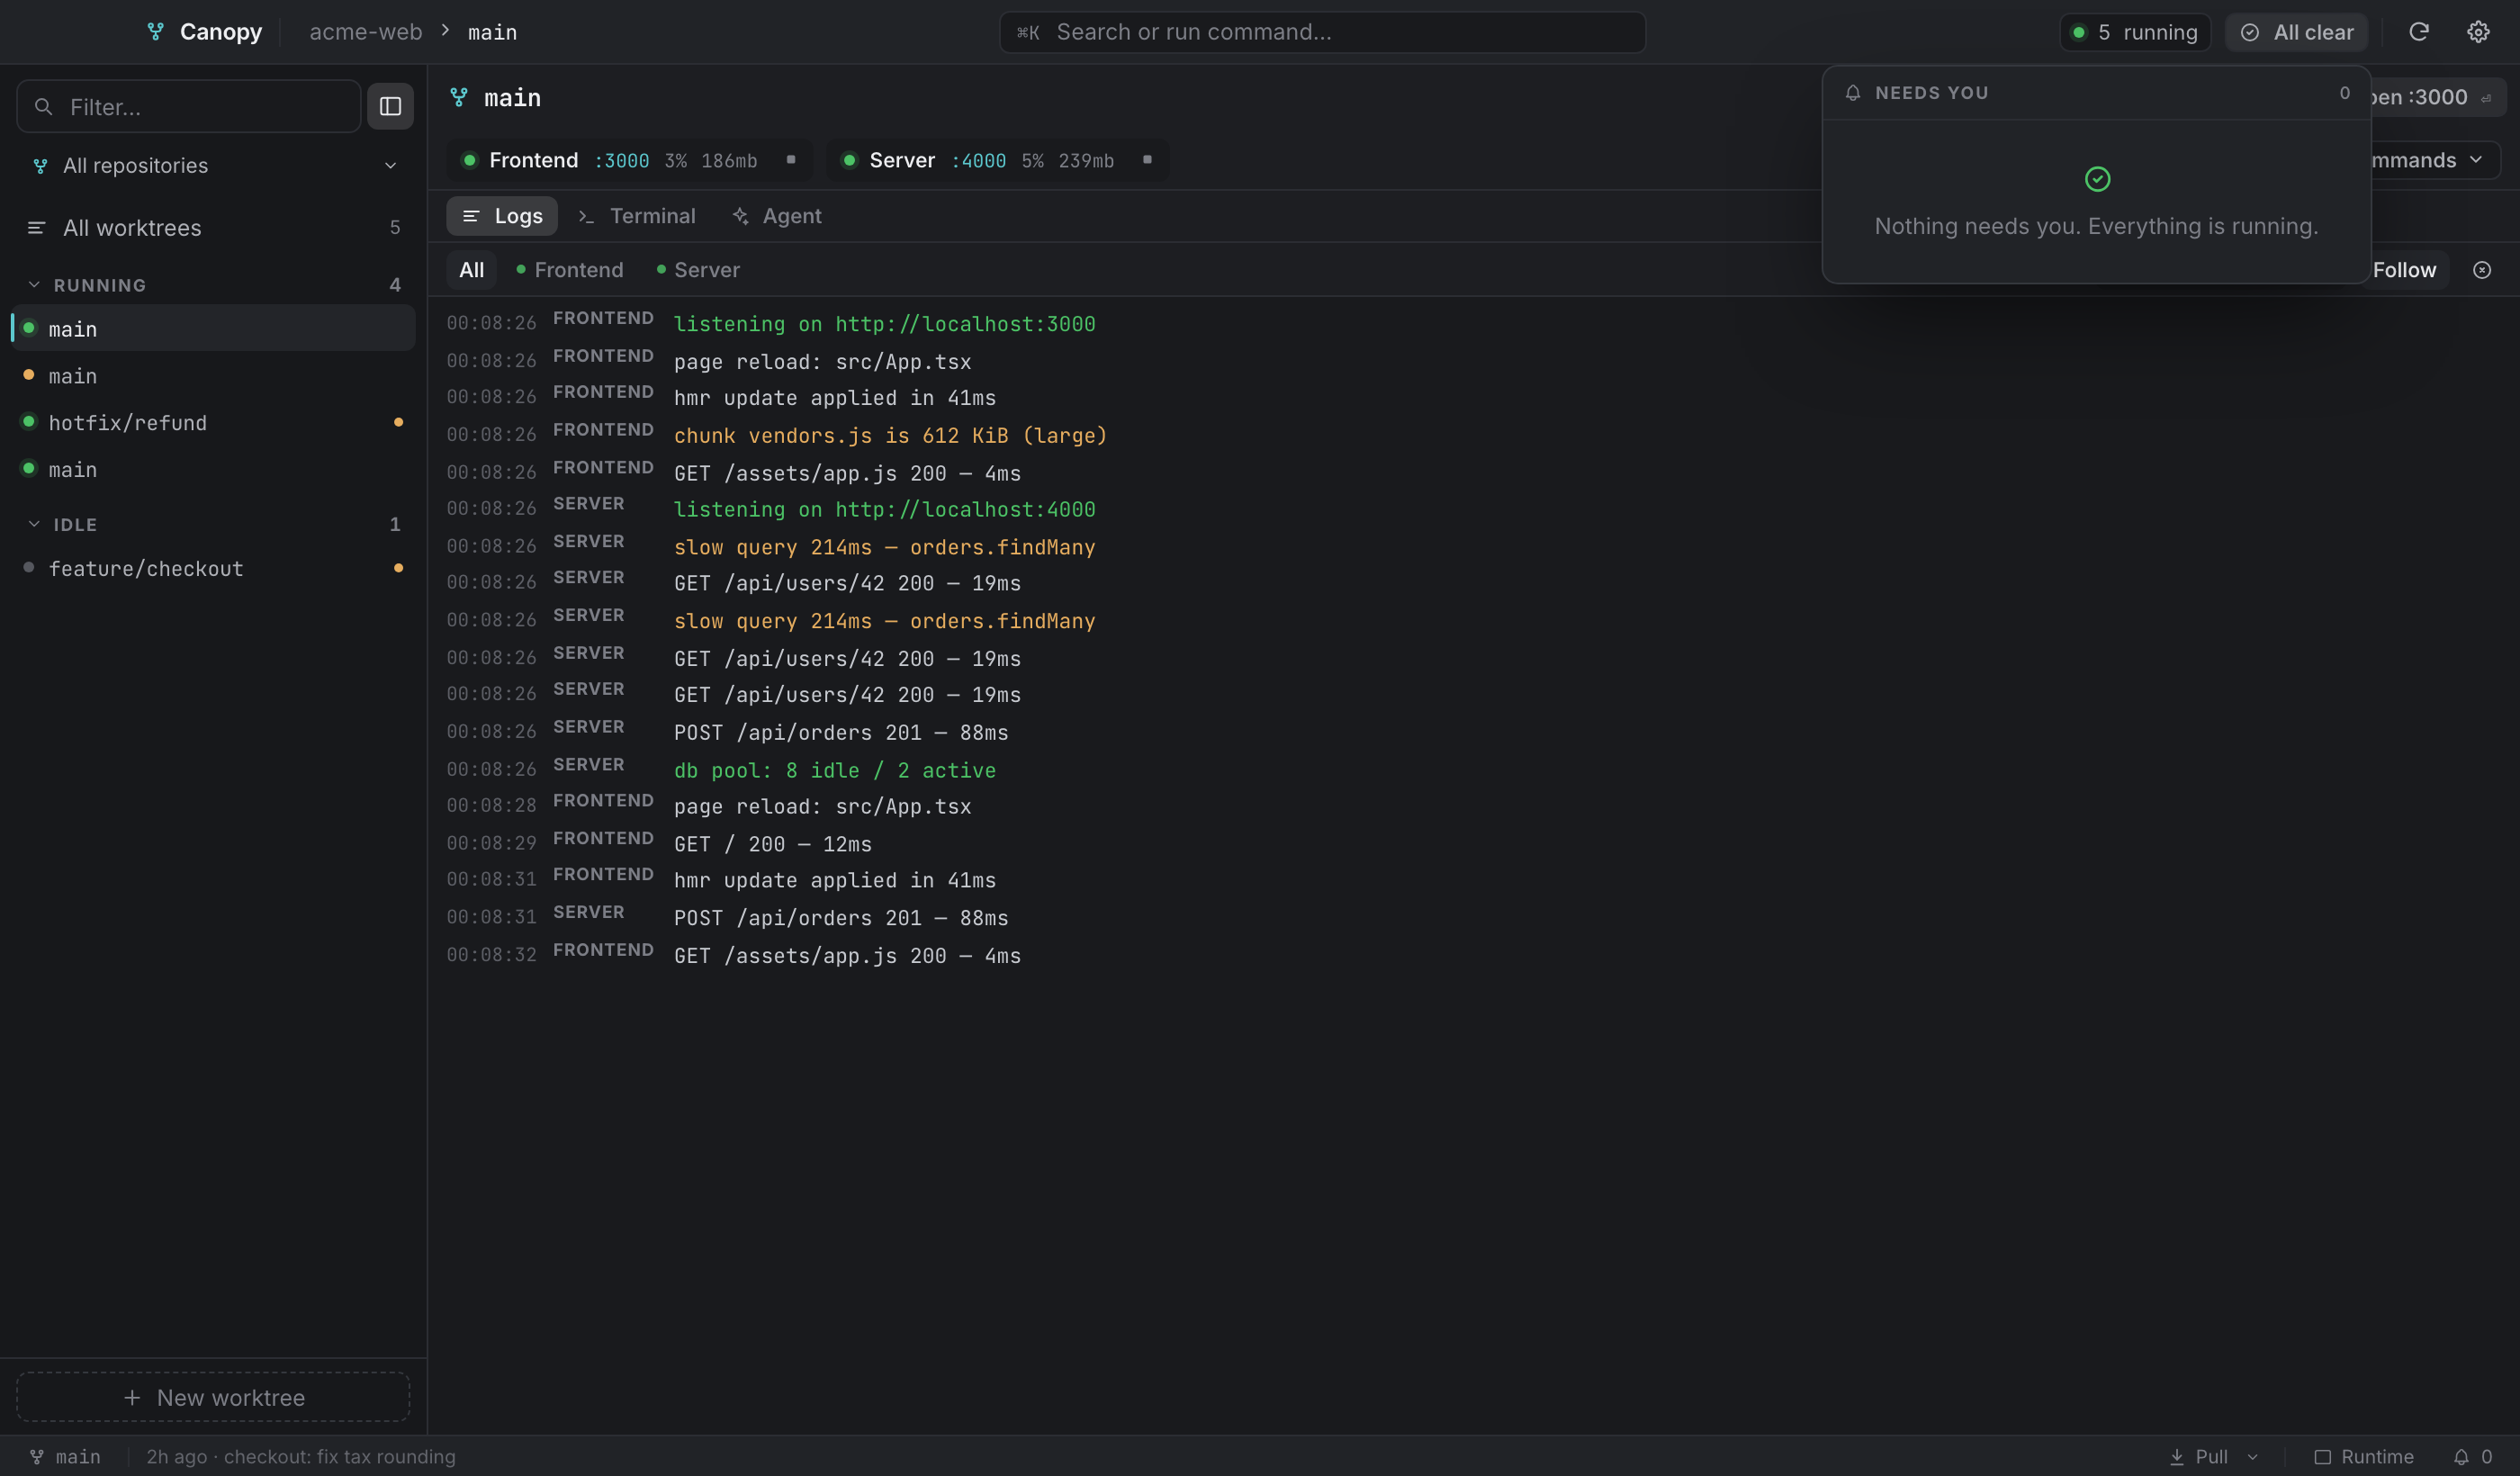Click the All worktrees list icon
Screen dimensions: 2520x1476
[36, 228]
